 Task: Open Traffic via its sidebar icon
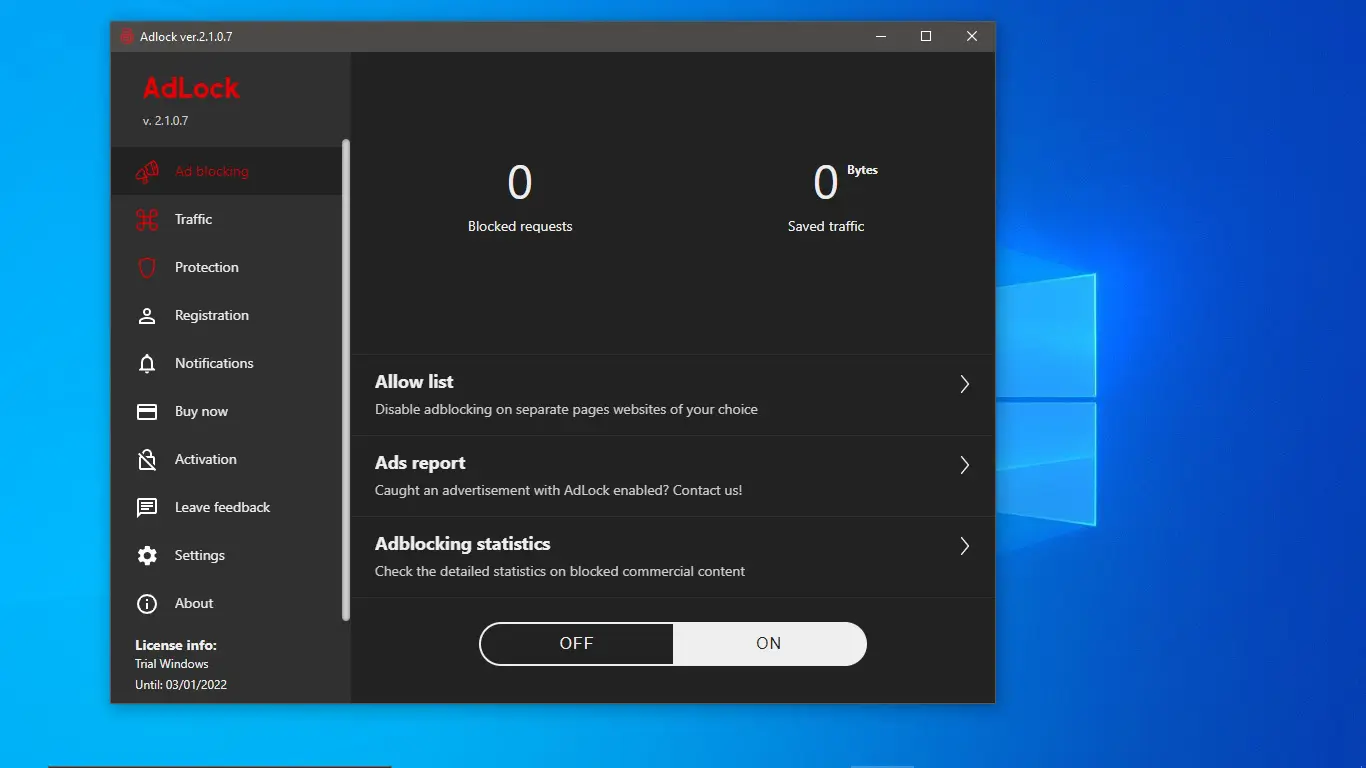[146, 219]
